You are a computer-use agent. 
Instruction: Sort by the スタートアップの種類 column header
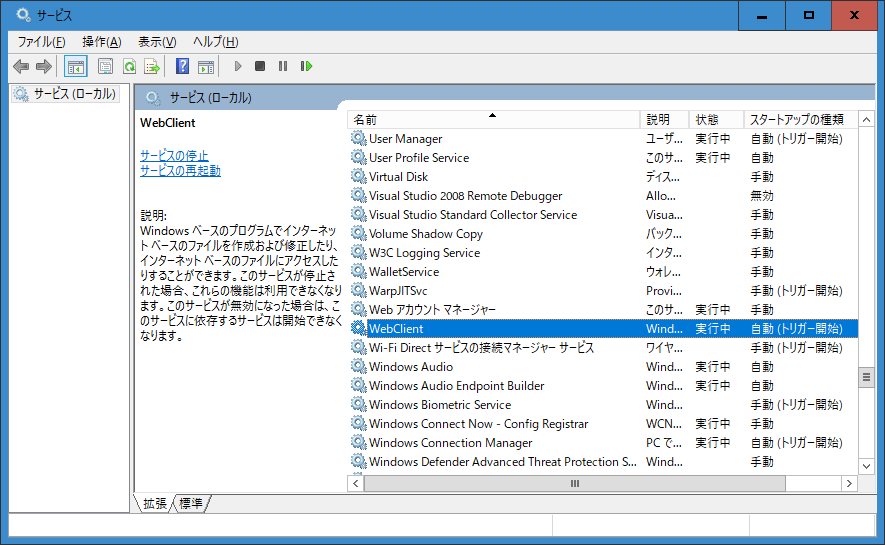click(796, 120)
